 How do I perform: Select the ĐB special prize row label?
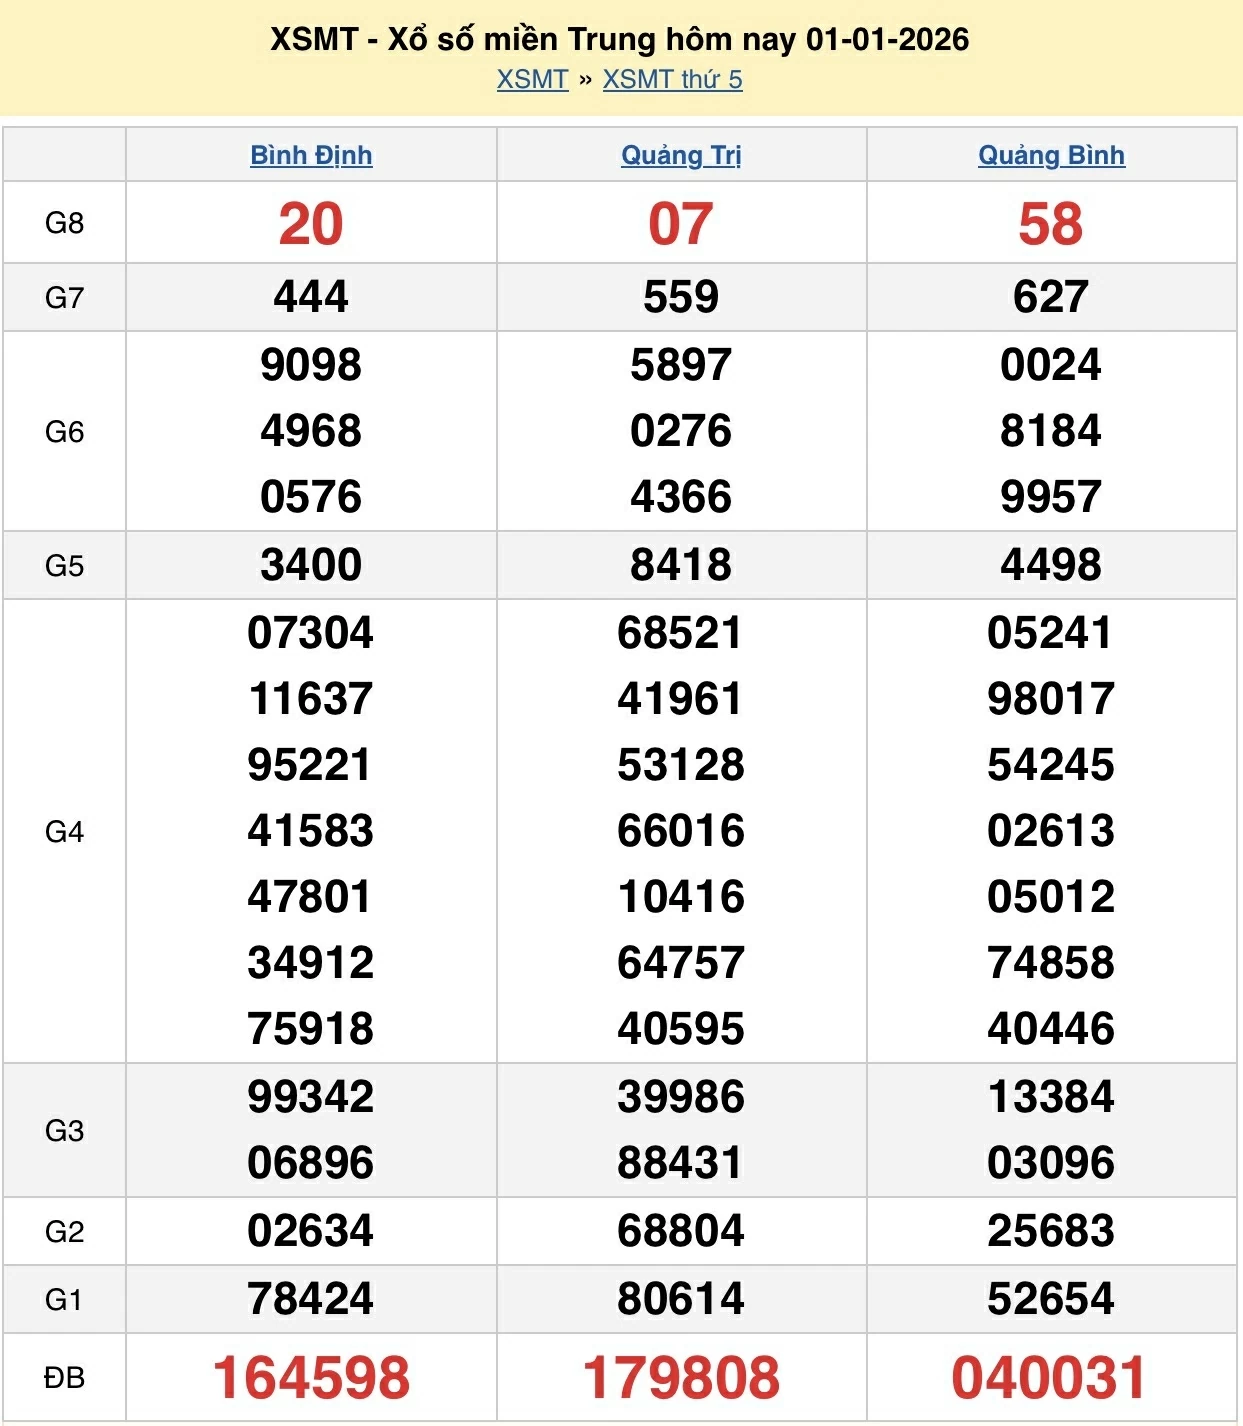[64, 1378]
